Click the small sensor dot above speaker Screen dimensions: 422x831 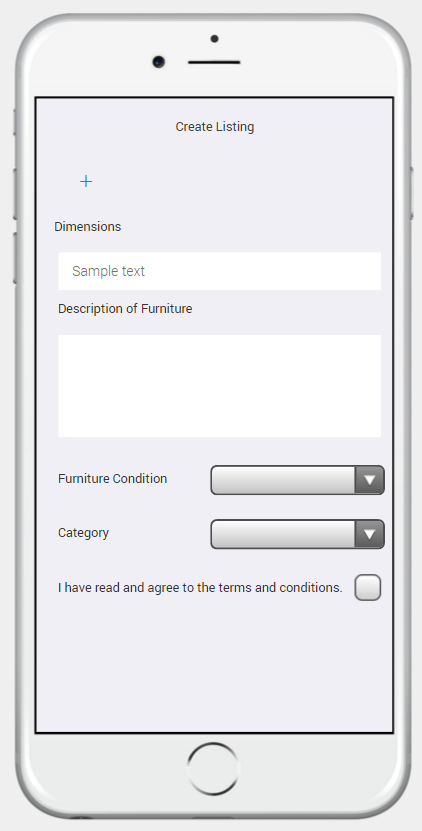click(x=214, y=39)
